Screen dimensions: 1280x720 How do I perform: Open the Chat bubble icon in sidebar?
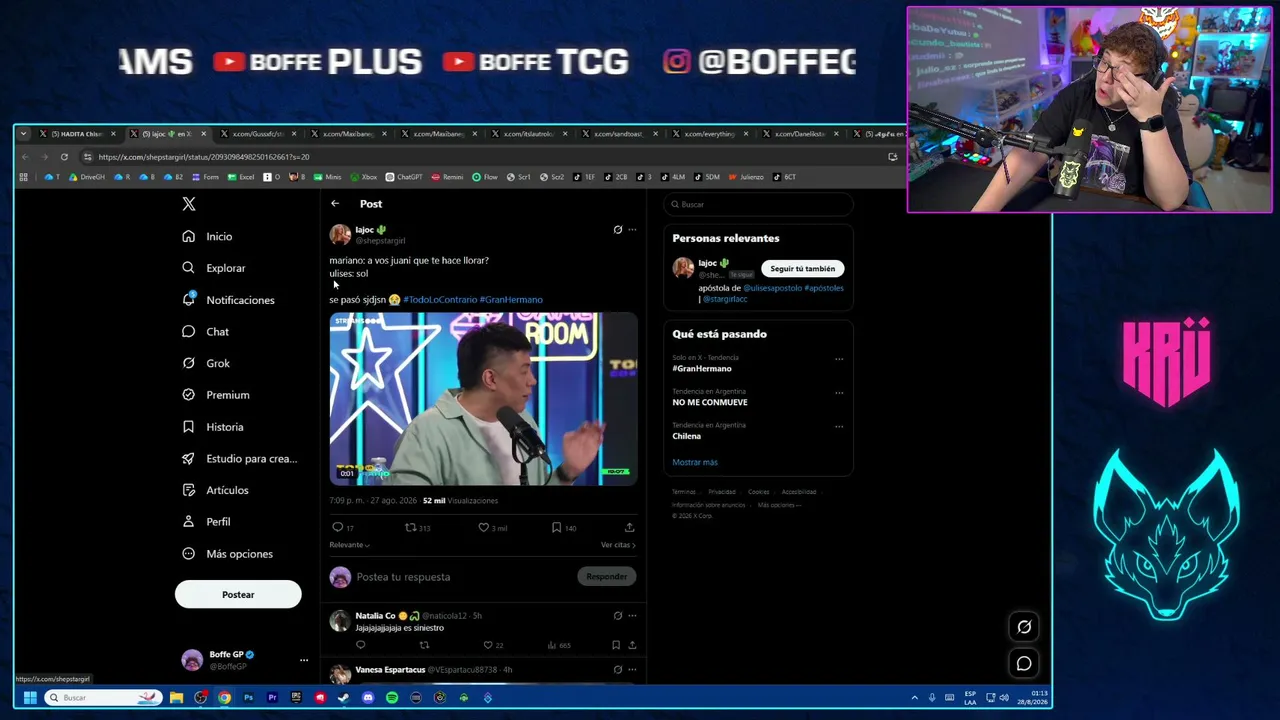coord(188,331)
